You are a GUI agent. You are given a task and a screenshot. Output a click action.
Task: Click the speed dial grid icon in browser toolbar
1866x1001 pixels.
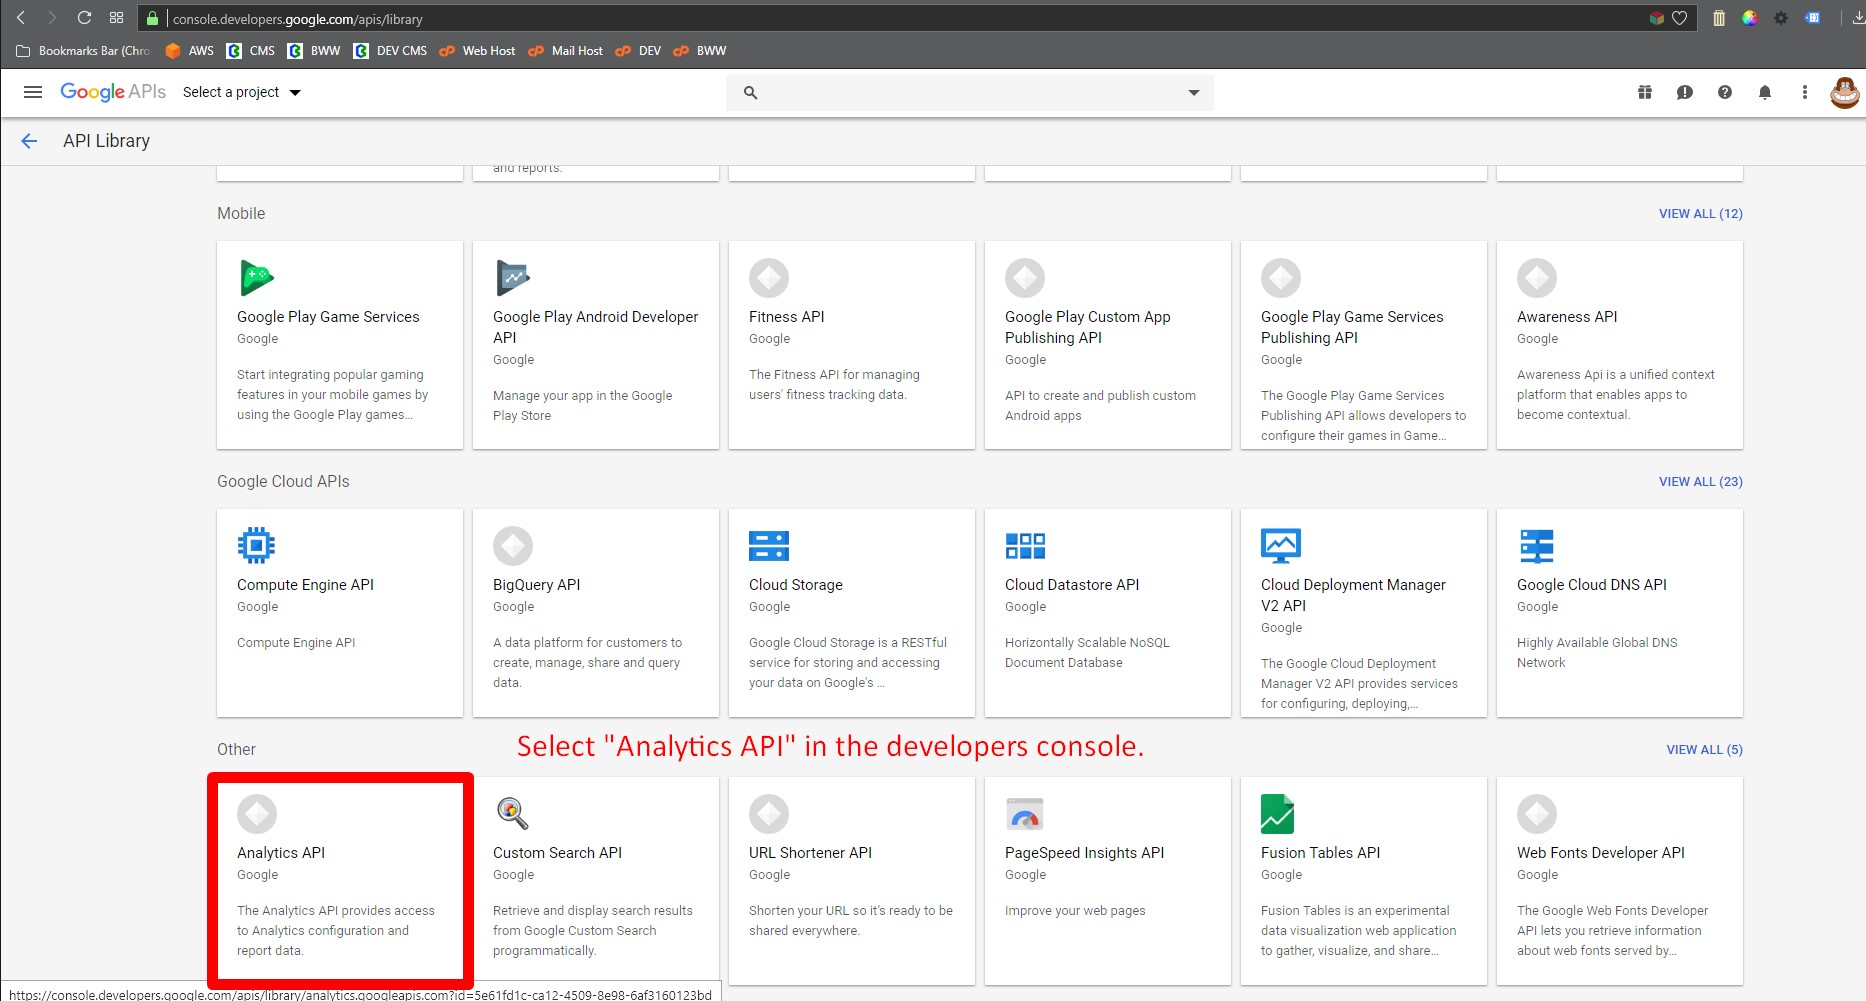pos(117,18)
